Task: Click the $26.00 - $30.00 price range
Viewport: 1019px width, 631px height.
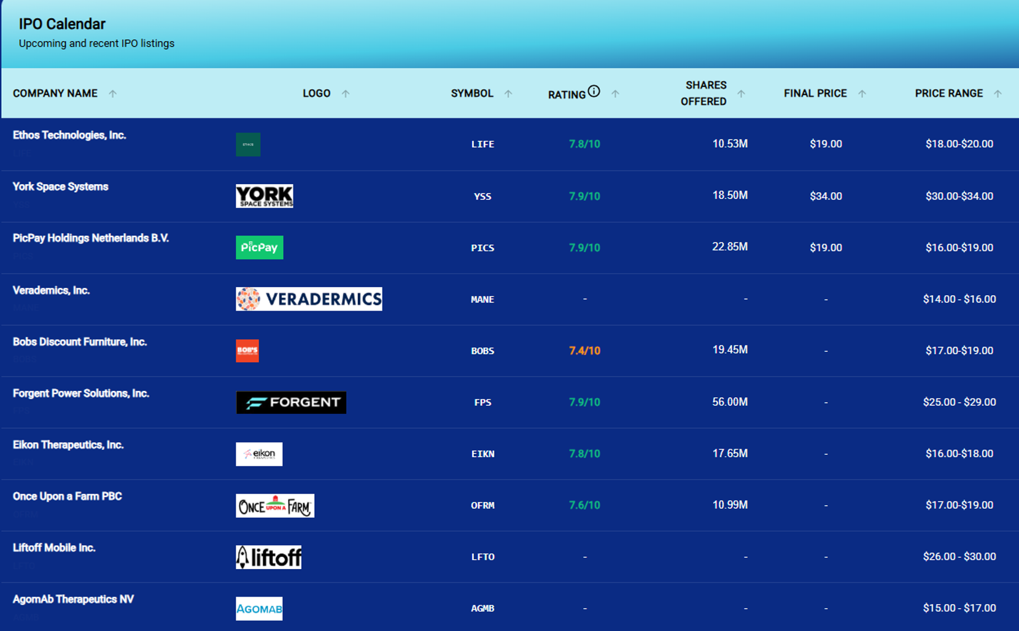Action: tap(960, 557)
